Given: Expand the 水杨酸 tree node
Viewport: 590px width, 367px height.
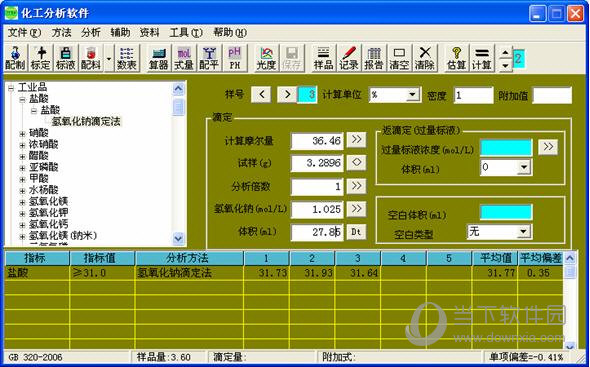Looking at the screenshot, I should pyautogui.click(x=23, y=190).
